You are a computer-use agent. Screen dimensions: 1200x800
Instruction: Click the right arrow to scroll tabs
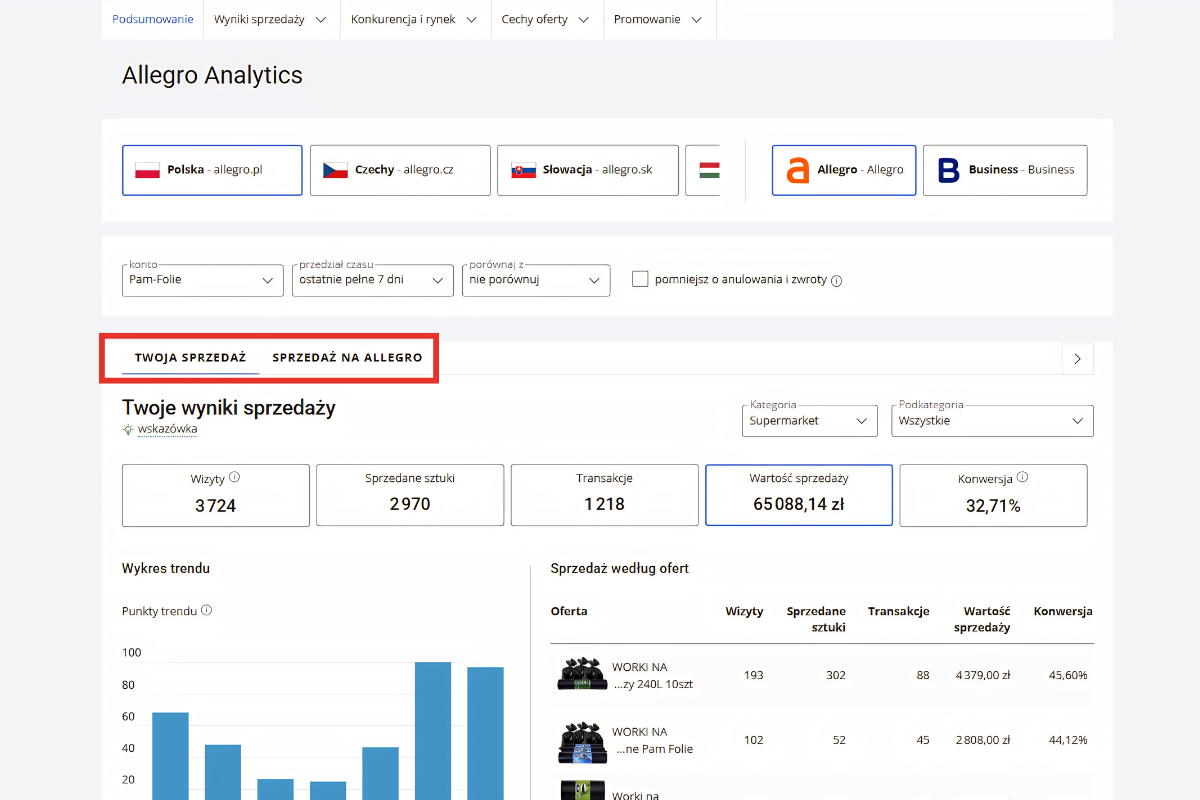point(1077,358)
